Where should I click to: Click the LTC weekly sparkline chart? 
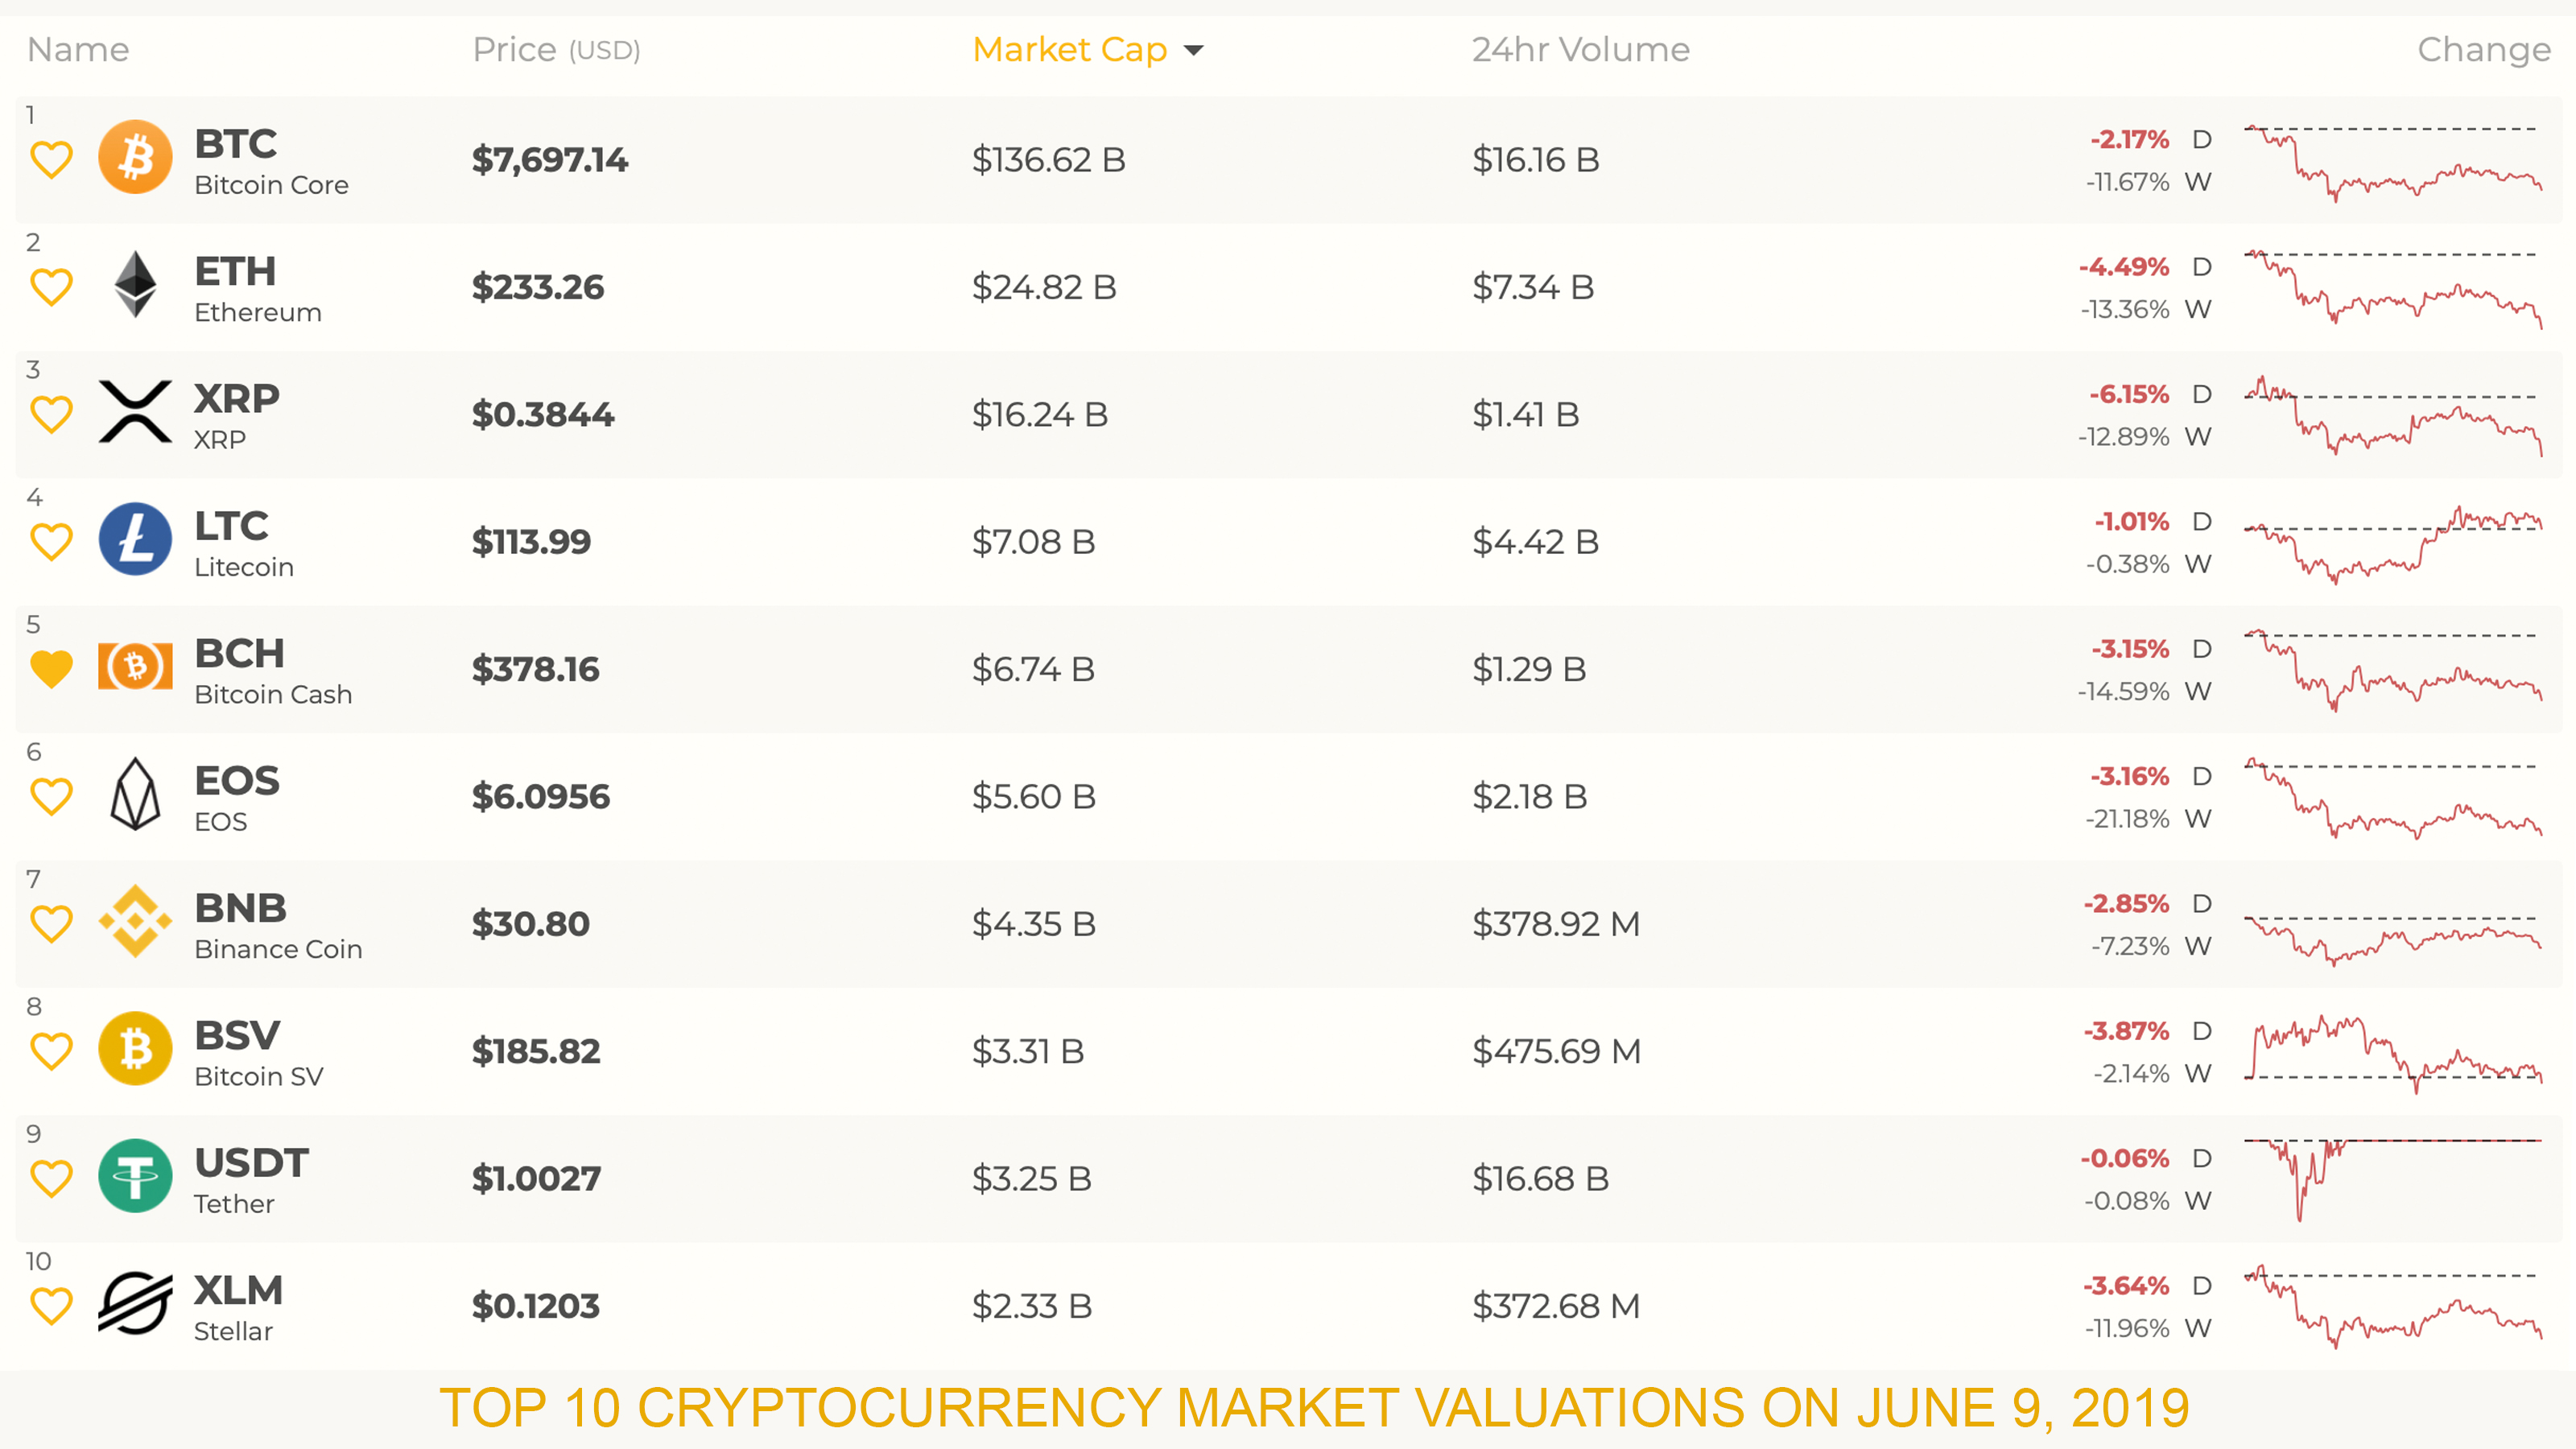click(2392, 543)
